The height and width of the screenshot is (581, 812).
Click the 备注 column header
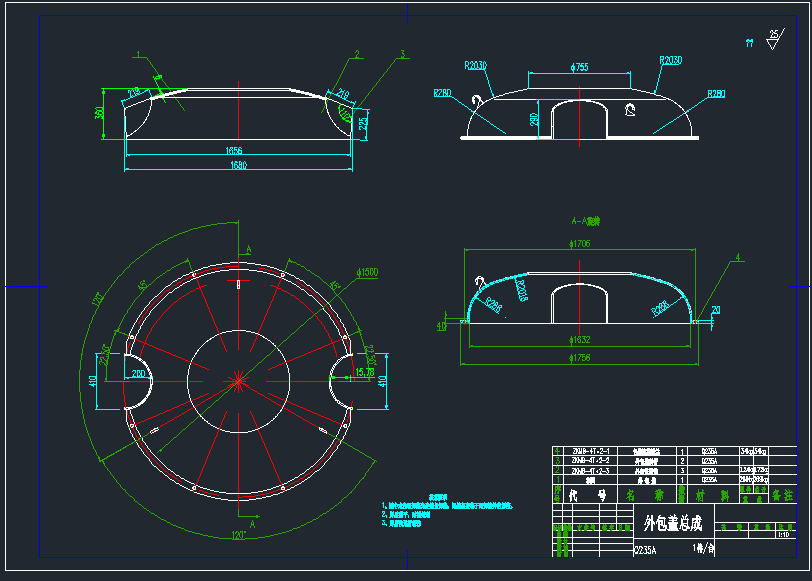point(782,495)
